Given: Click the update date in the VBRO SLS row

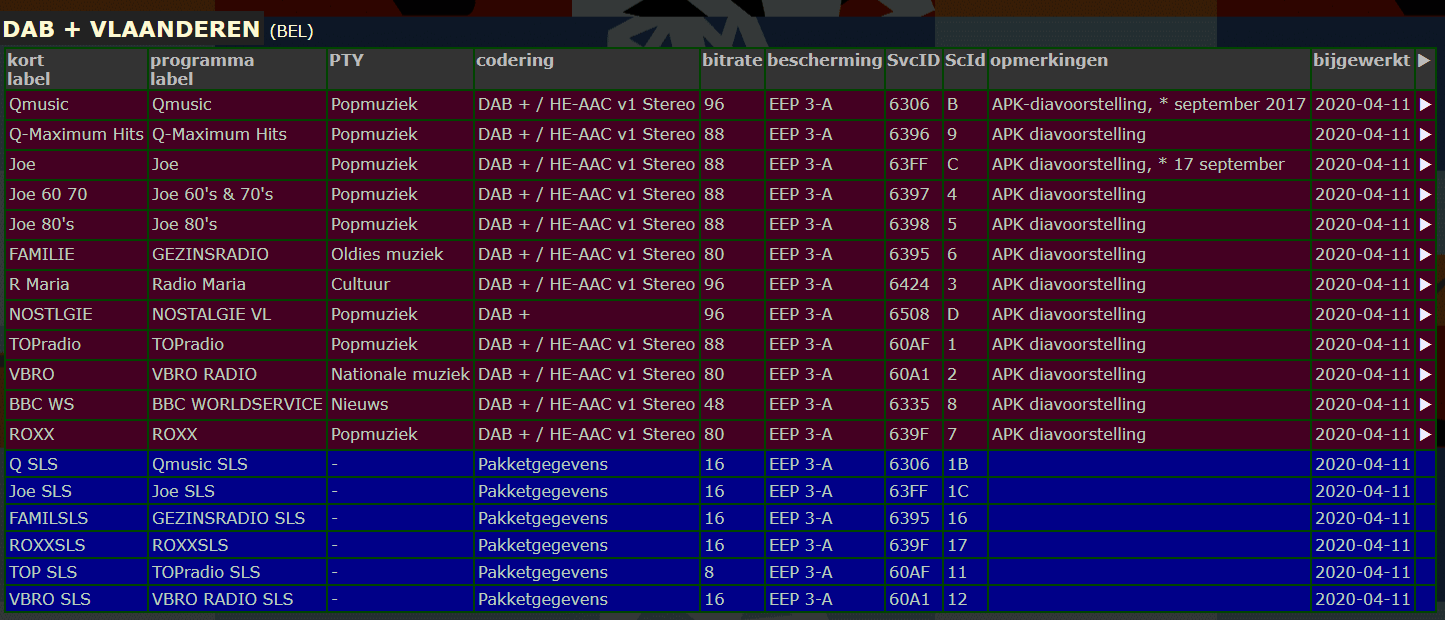Looking at the screenshot, I should point(1363,599).
